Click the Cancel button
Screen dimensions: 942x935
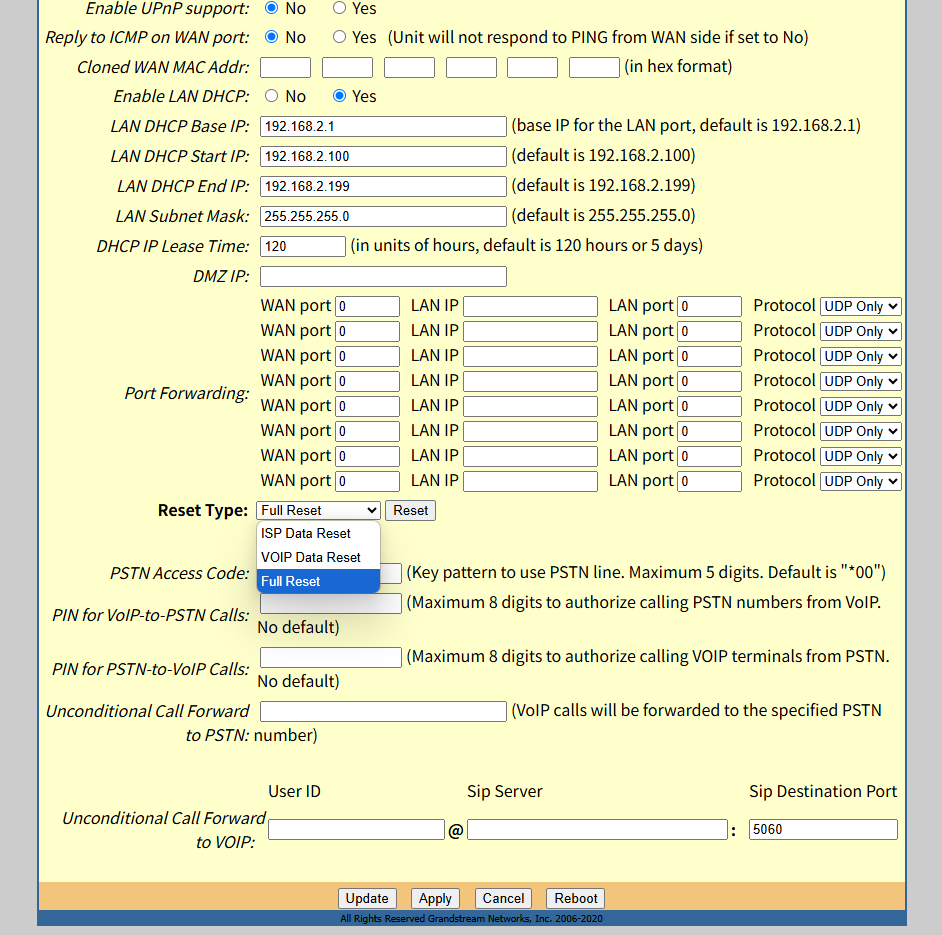tap(503, 898)
